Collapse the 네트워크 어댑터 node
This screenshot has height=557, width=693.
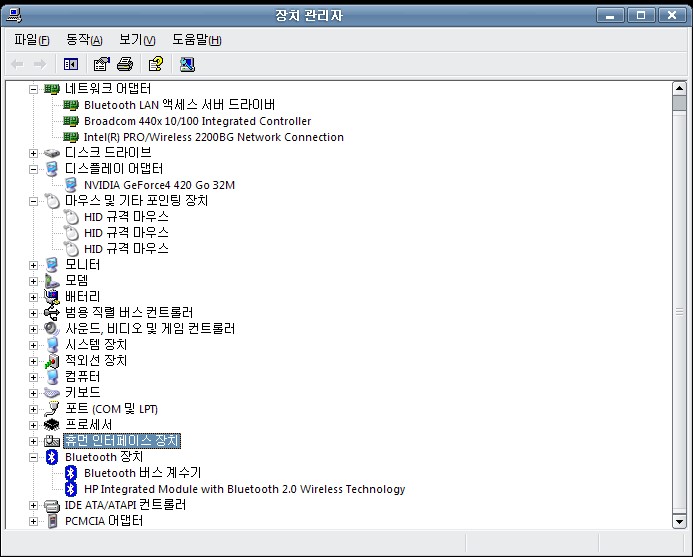pos(33,89)
